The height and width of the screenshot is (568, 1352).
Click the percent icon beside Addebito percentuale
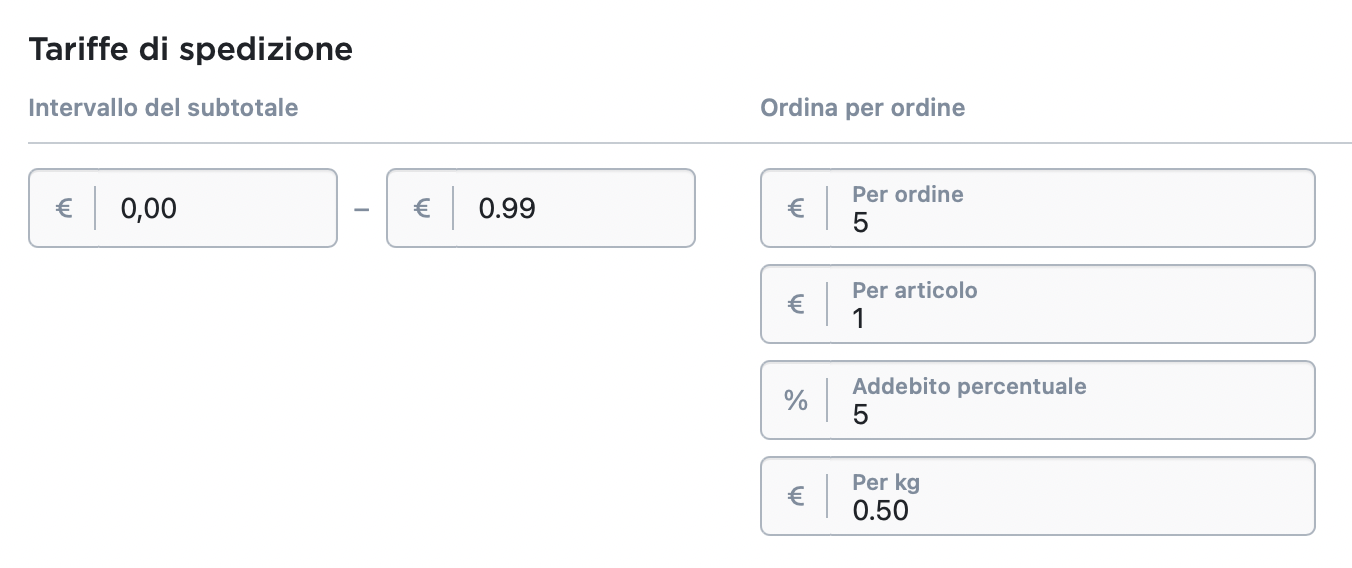[x=796, y=400]
